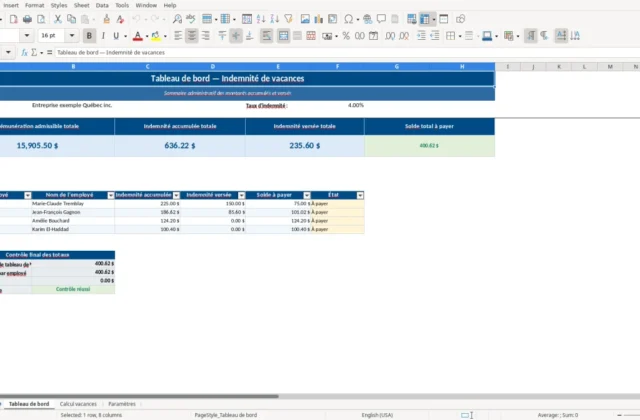This screenshot has width=640, height=420.
Task: Open the Data menu
Action: (102, 5)
